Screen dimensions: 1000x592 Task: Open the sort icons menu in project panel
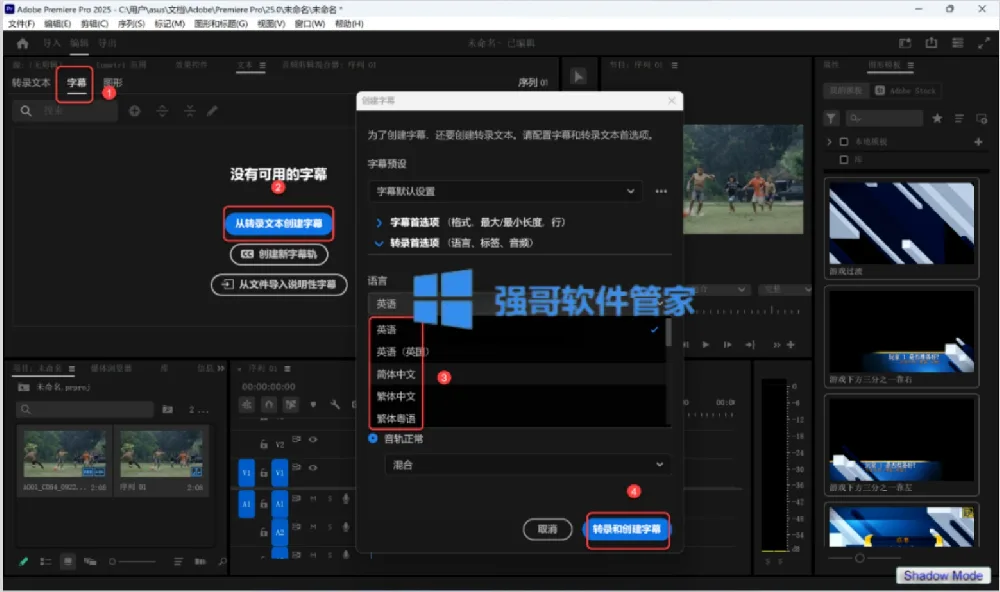(178, 561)
